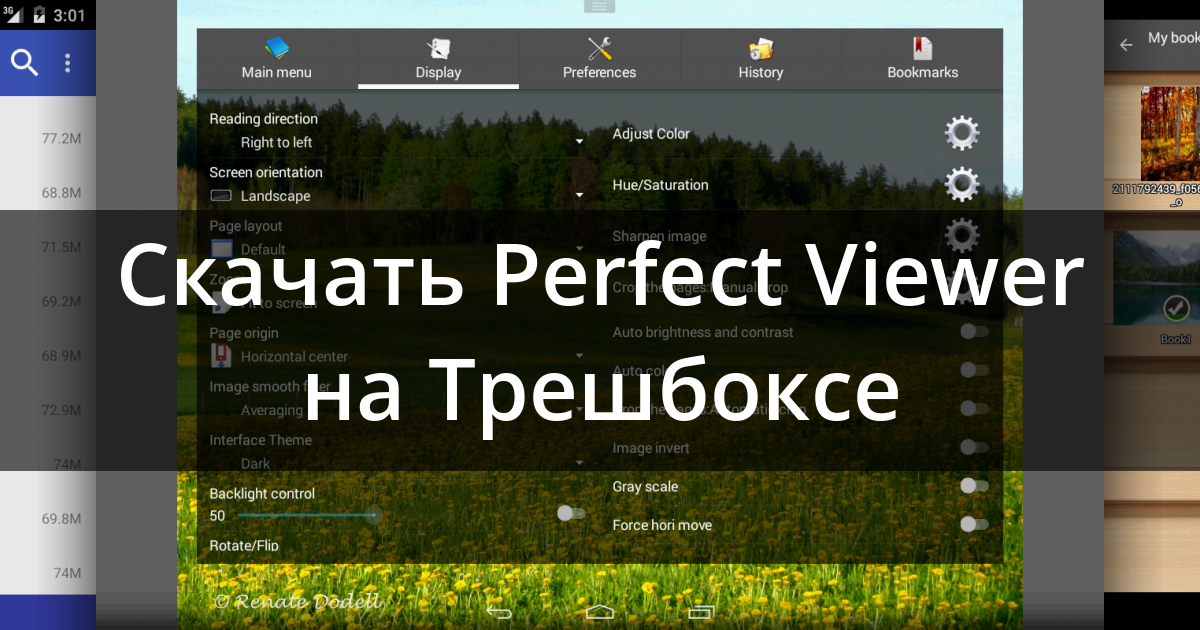Go back using the My books arrow
The width and height of the screenshot is (1200, 630).
(1126, 44)
